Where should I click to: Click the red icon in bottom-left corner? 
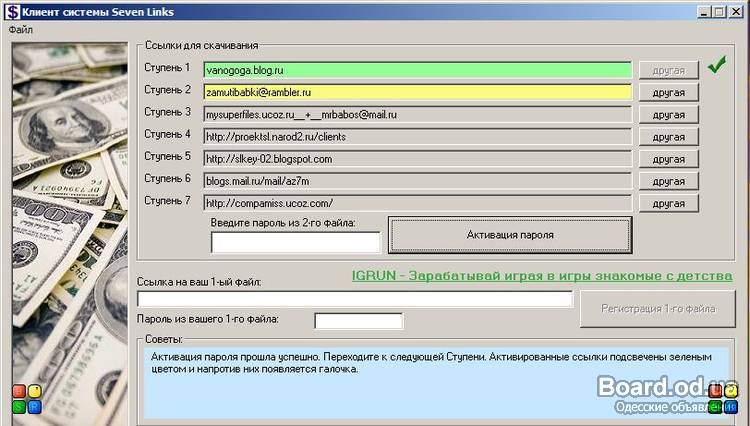point(19,391)
